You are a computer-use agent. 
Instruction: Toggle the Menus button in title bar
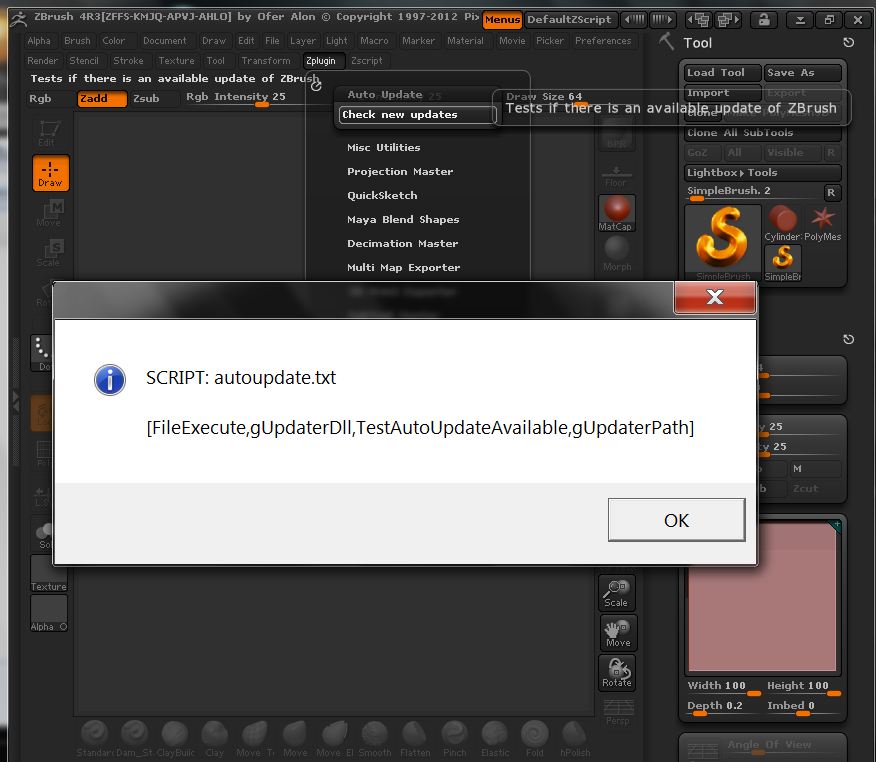point(502,20)
